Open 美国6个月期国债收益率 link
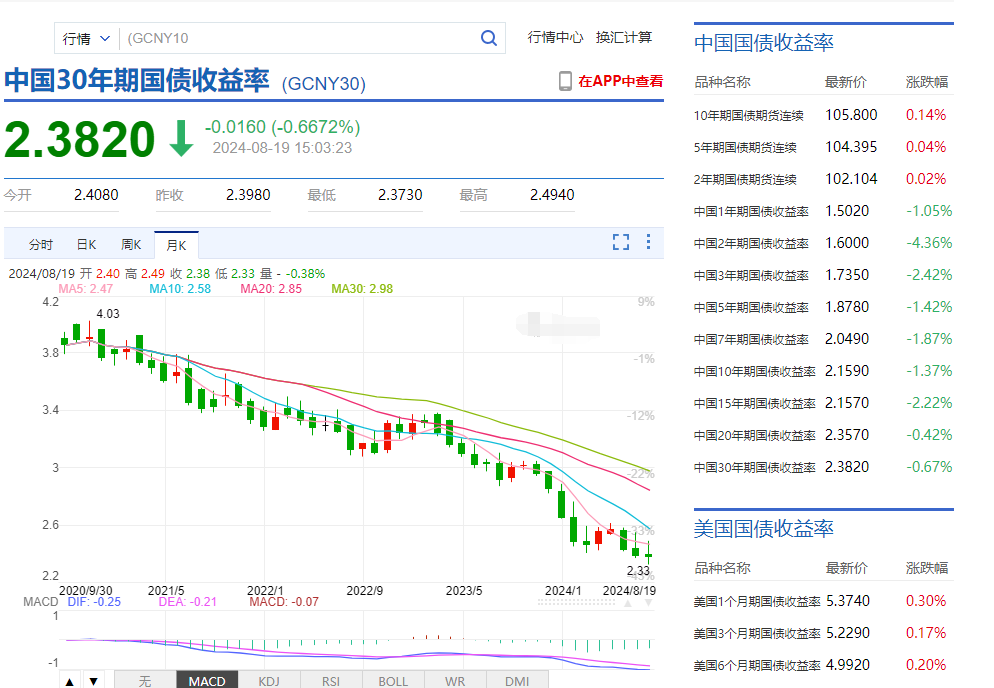The width and height of the screenshot is (994, 688). point(757,665)
